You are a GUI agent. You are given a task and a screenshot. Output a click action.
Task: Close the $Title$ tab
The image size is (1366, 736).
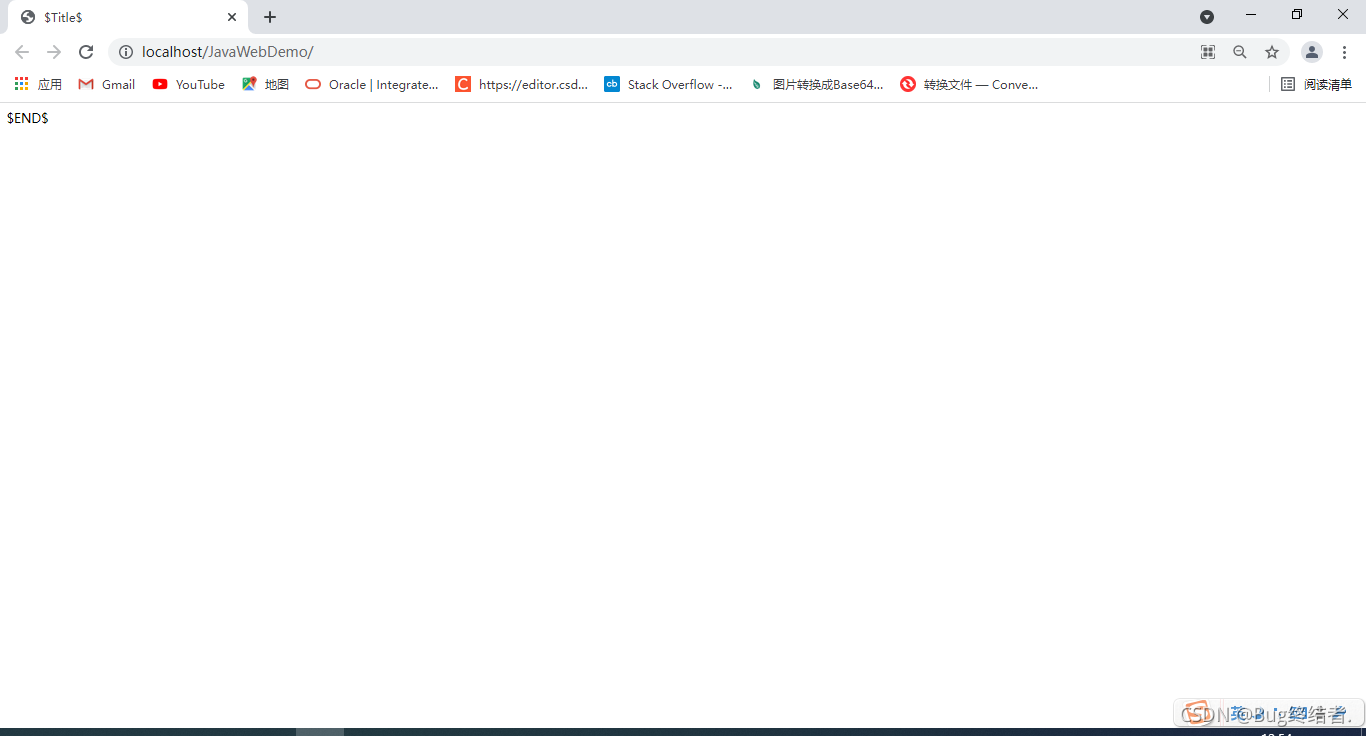[x=232, y=17]
